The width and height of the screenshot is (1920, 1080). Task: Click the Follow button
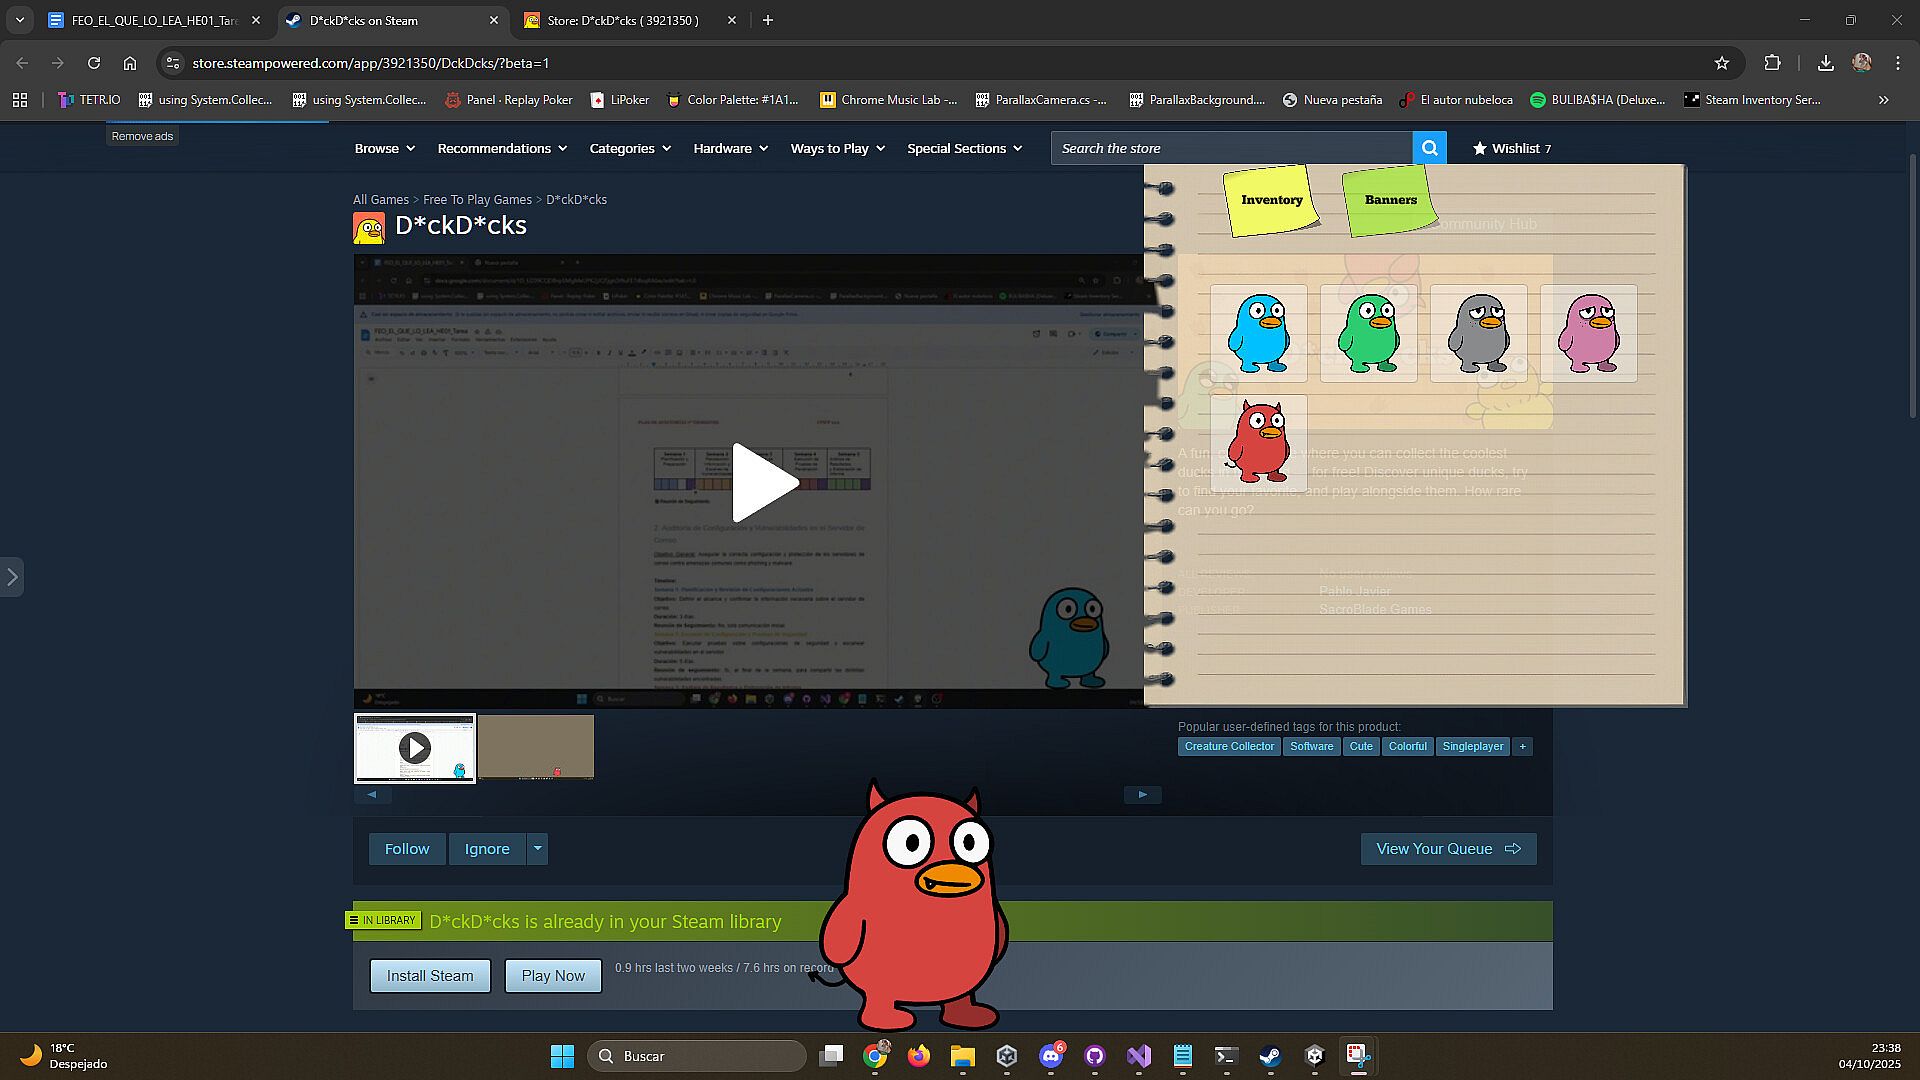pyautogui.click(x=407, y=848)
